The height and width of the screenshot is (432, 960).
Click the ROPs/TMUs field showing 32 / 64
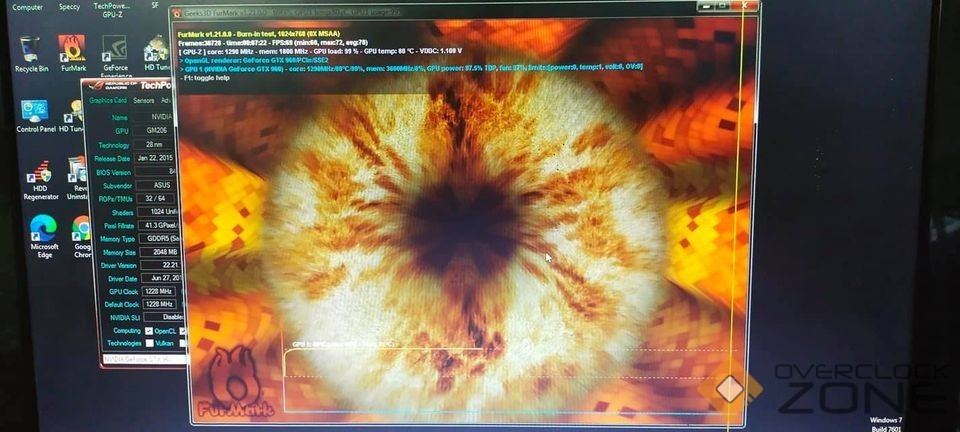click(x=156, y=198)
